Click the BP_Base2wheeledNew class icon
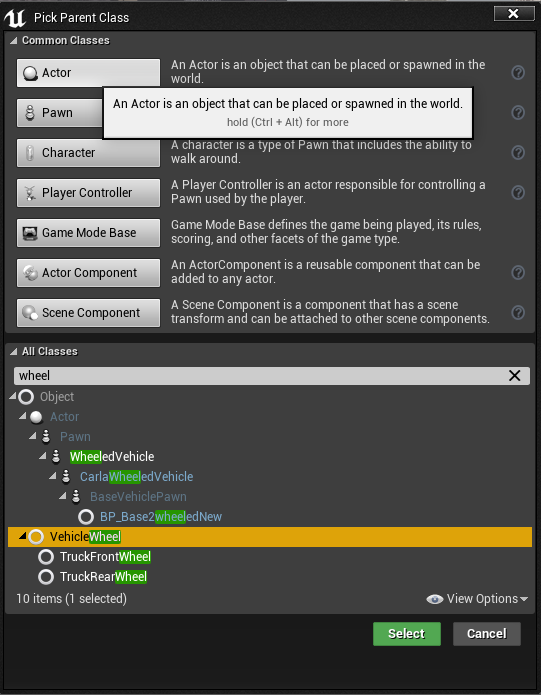This screenshot has height=695, width=541. (x=86, y=517)
